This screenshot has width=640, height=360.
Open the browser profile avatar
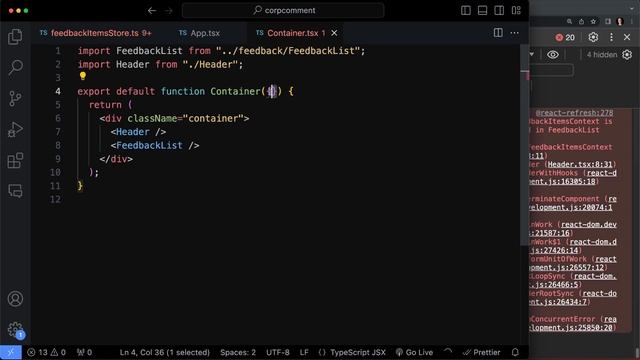620,22
